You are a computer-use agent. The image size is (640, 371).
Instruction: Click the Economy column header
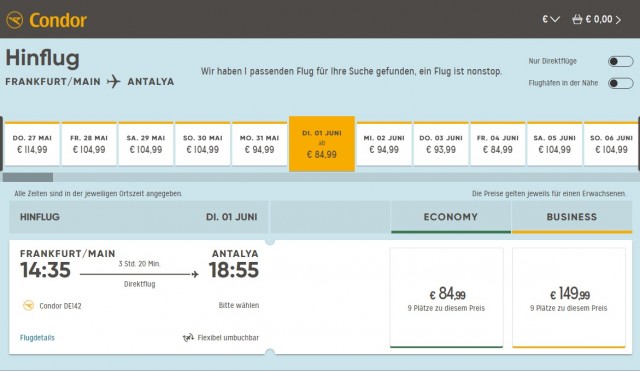(x=451, y=217)
